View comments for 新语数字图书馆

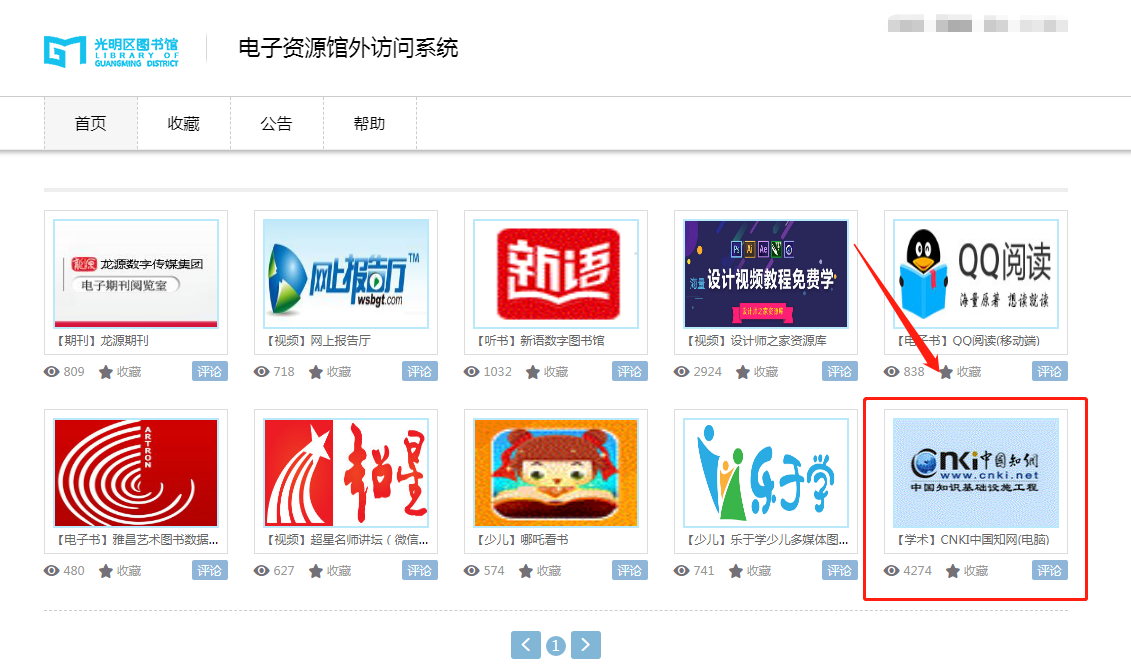coord(630,371)
